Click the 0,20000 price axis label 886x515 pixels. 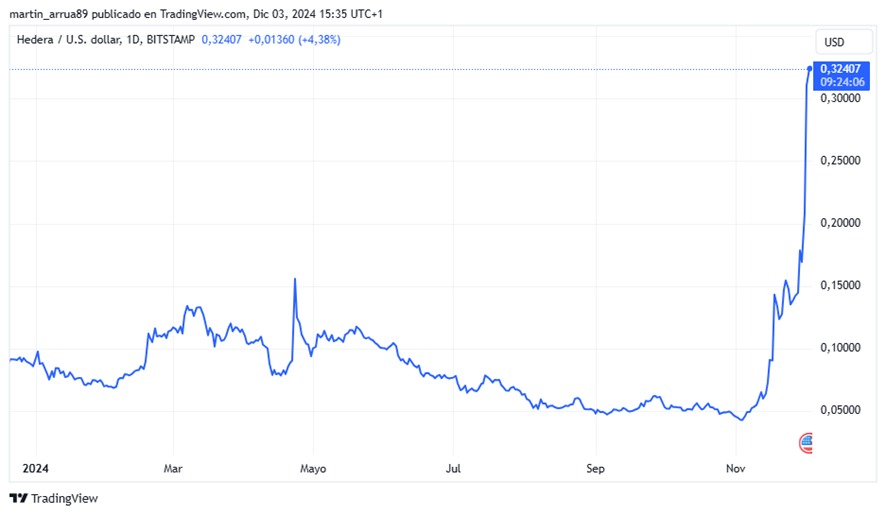(841, 223)
